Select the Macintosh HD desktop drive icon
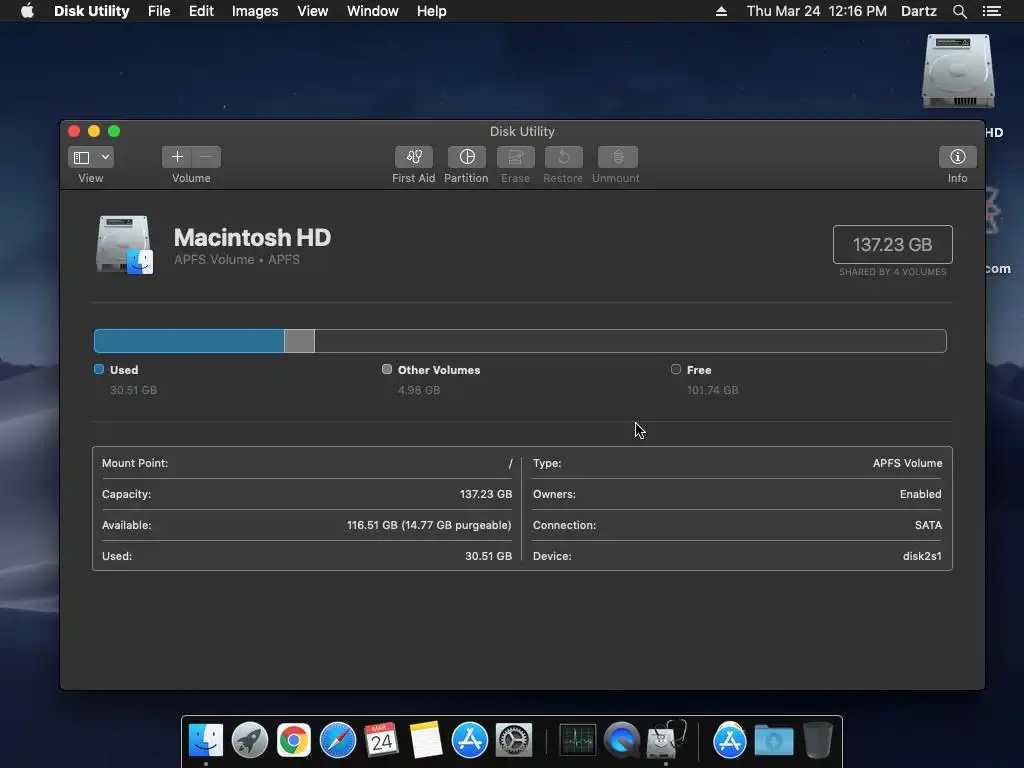This screenshot has width=1024, height=768. pos(958,71)
